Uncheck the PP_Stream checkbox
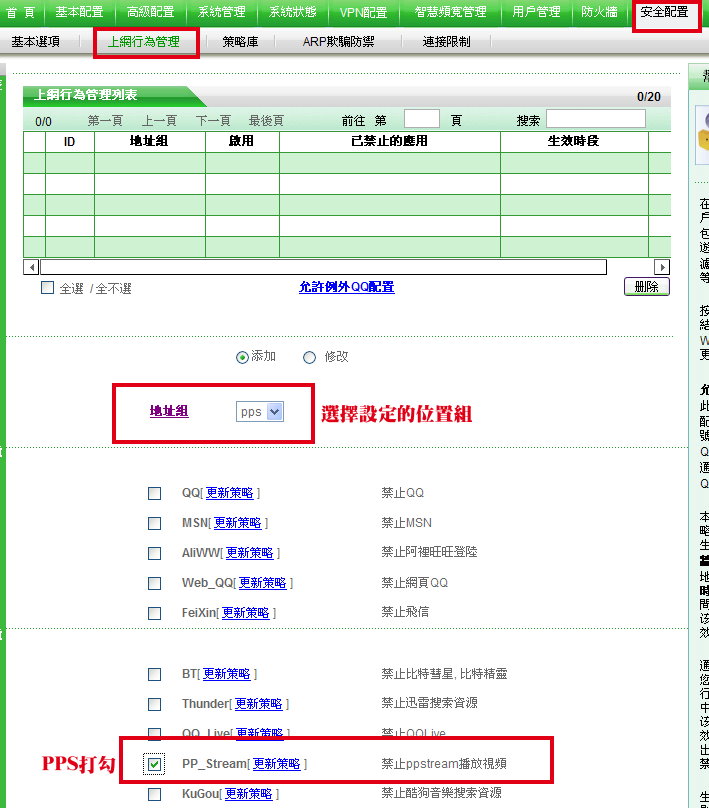Image resolution: width=709 pixels, height=808 pixels. 154,764
